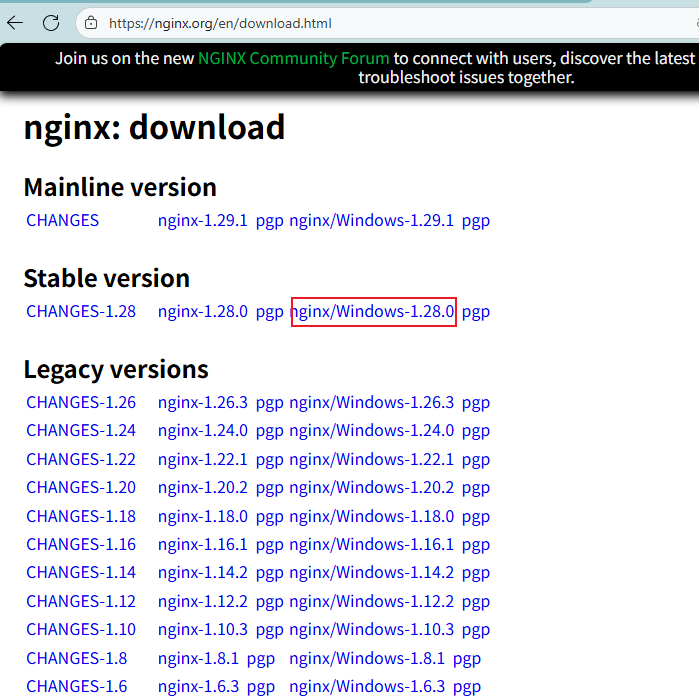
Task: Open CHANGES-1.8 link
Action: [77, 658]
